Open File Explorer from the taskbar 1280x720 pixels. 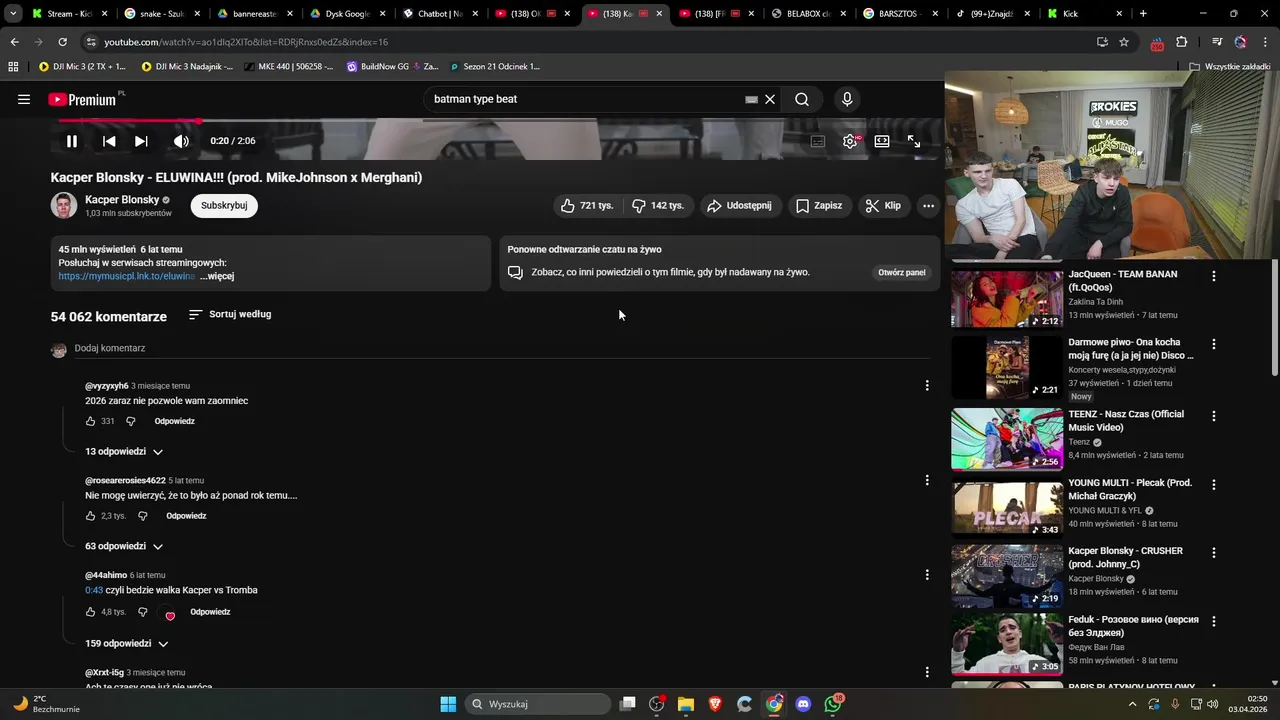pyautogui.click(x=686, y=704)
